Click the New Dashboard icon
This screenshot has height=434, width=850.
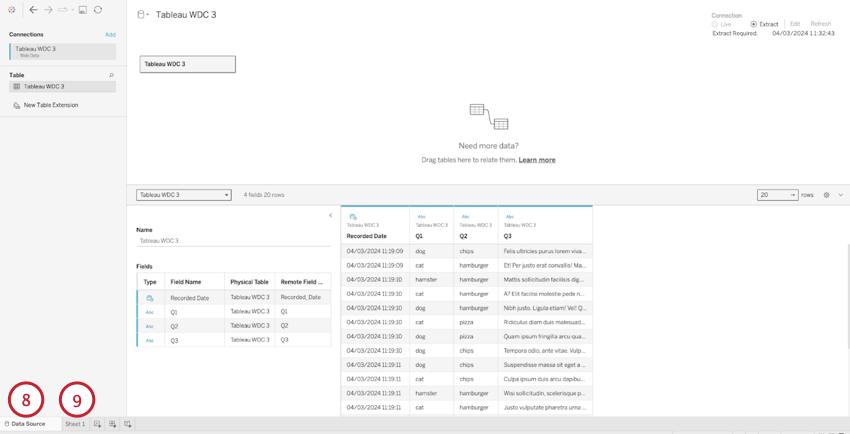point(113,424)
